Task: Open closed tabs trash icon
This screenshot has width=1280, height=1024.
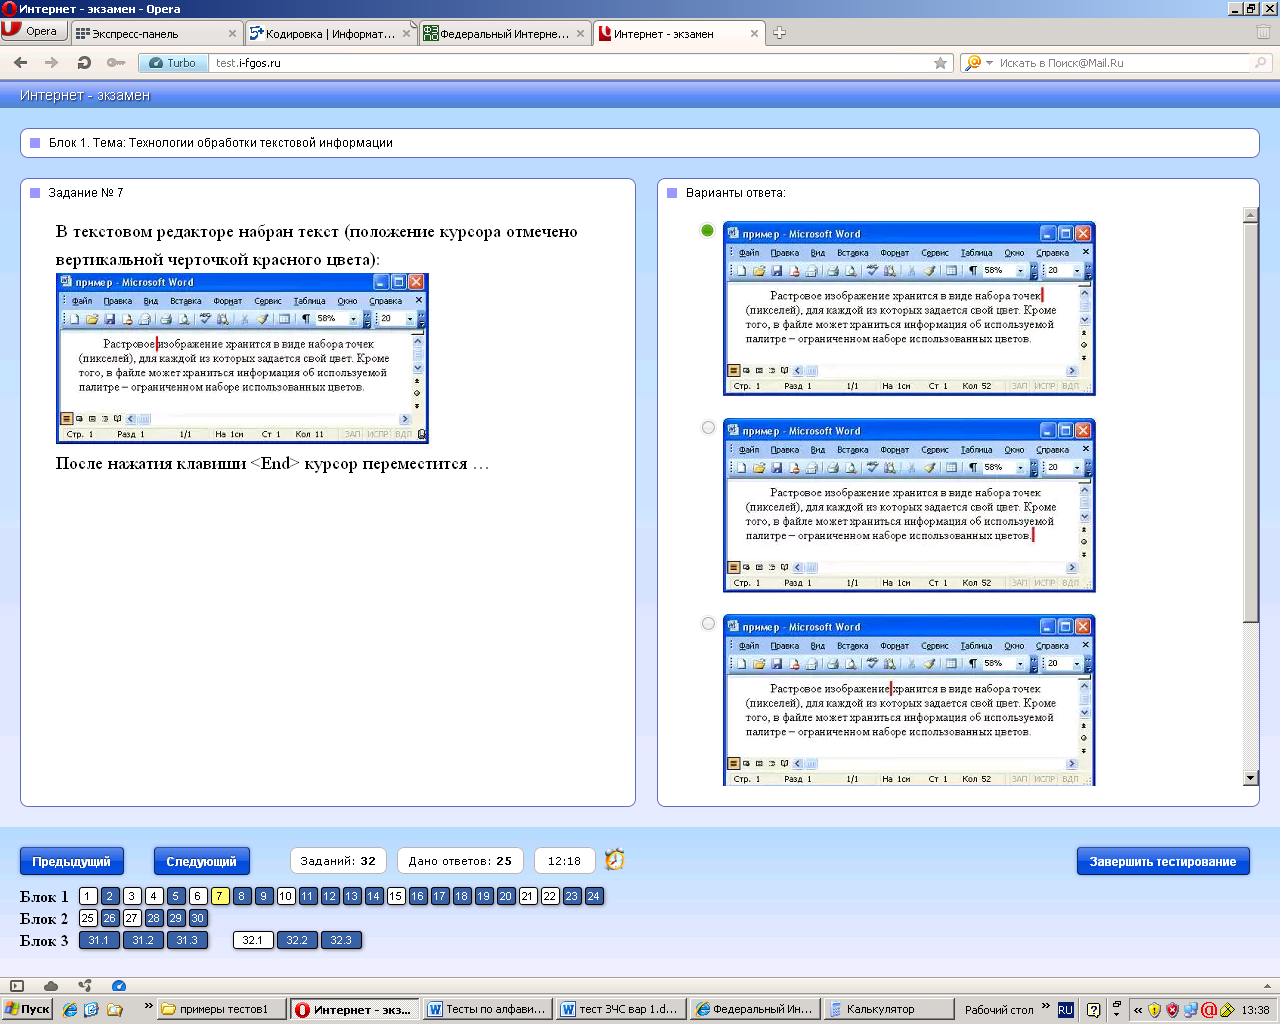Action: click(1263, 32)
